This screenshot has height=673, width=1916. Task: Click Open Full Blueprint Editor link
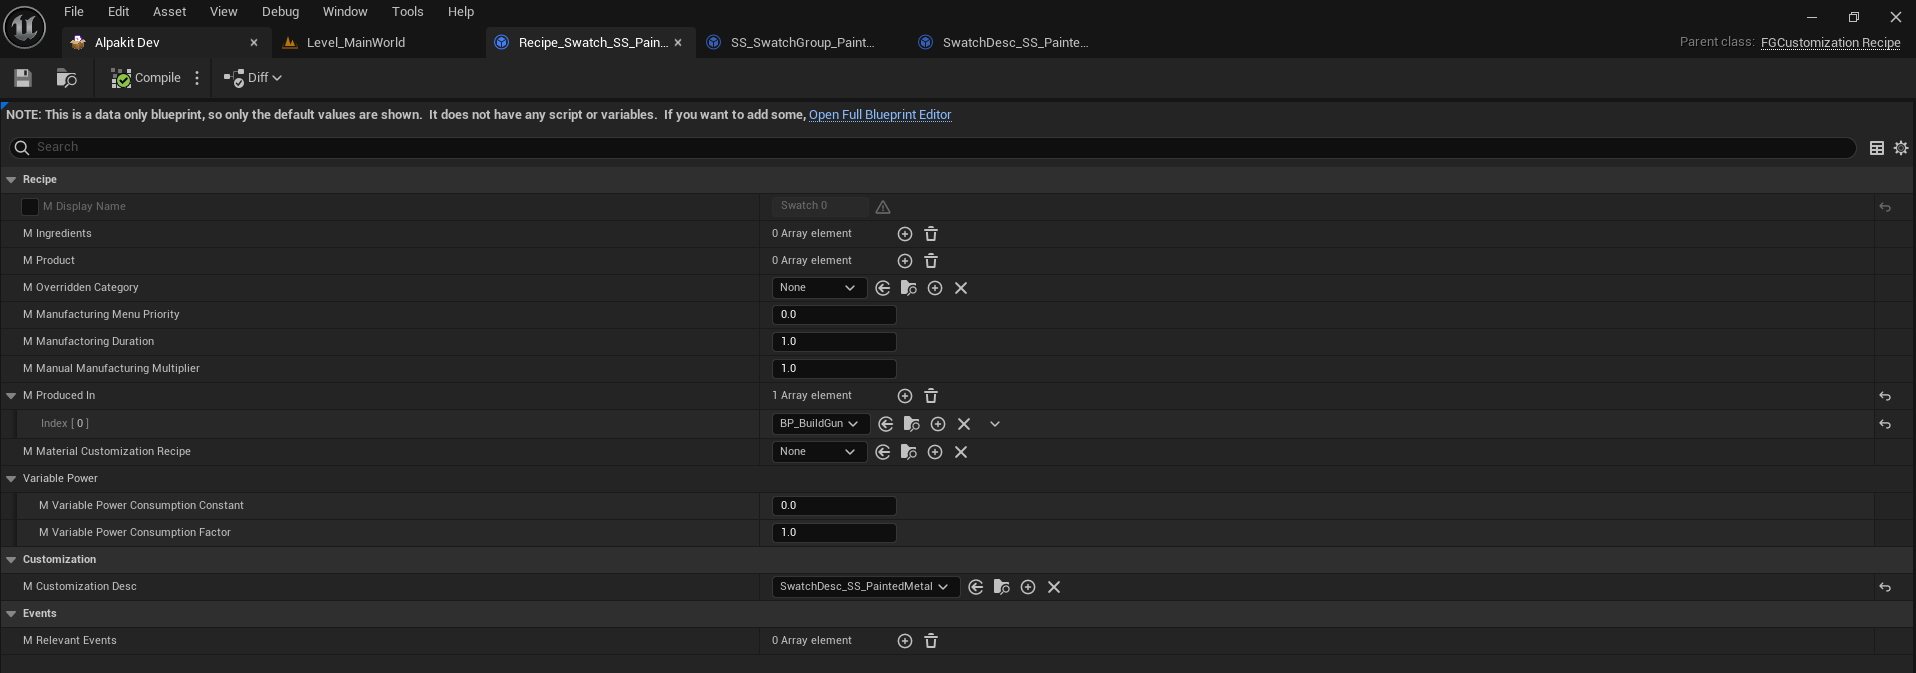[880, 115]
